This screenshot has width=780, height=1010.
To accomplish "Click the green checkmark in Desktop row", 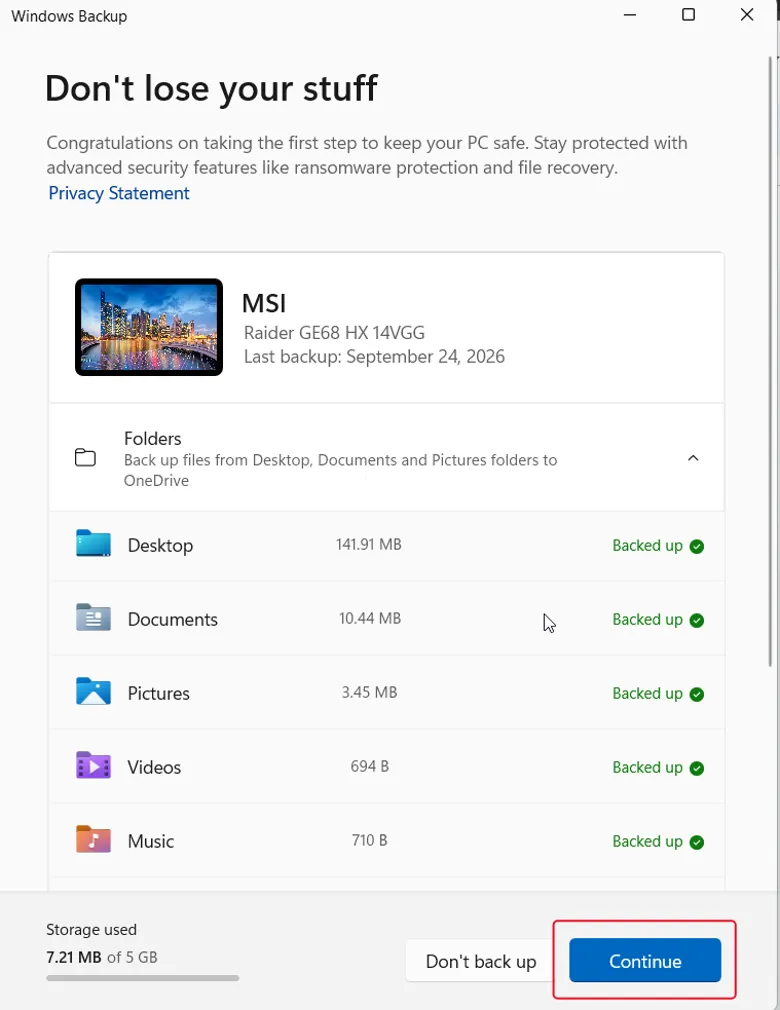I will 696,546.
